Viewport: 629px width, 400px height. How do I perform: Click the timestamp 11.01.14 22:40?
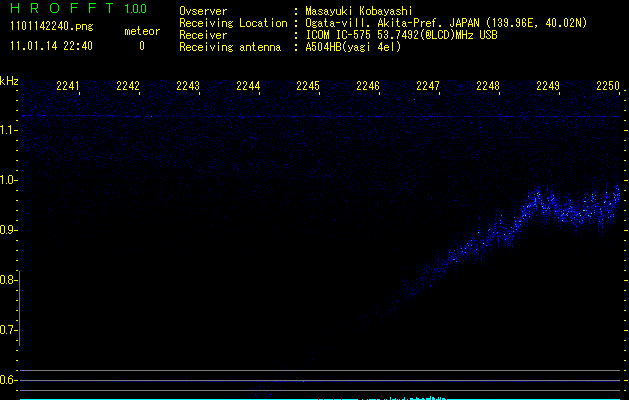(x=51, y=46)
